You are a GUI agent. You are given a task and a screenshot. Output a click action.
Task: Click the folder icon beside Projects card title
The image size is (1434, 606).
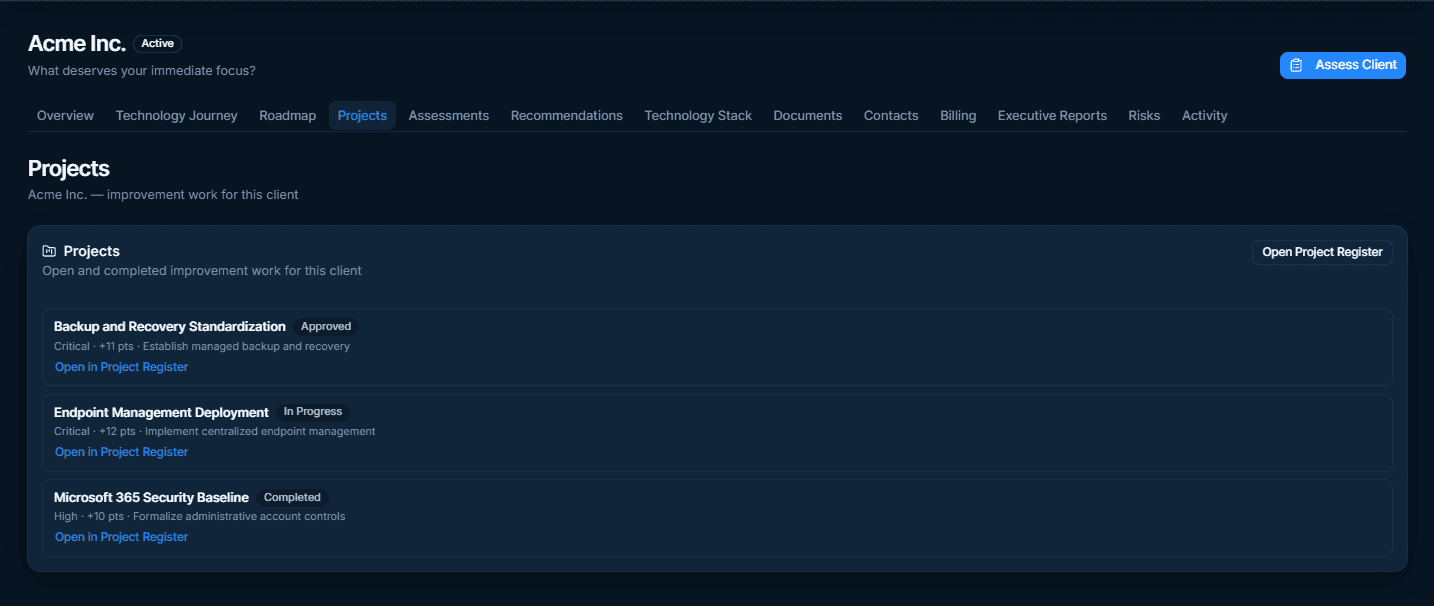pyautogui.click(x=49, y=251)
